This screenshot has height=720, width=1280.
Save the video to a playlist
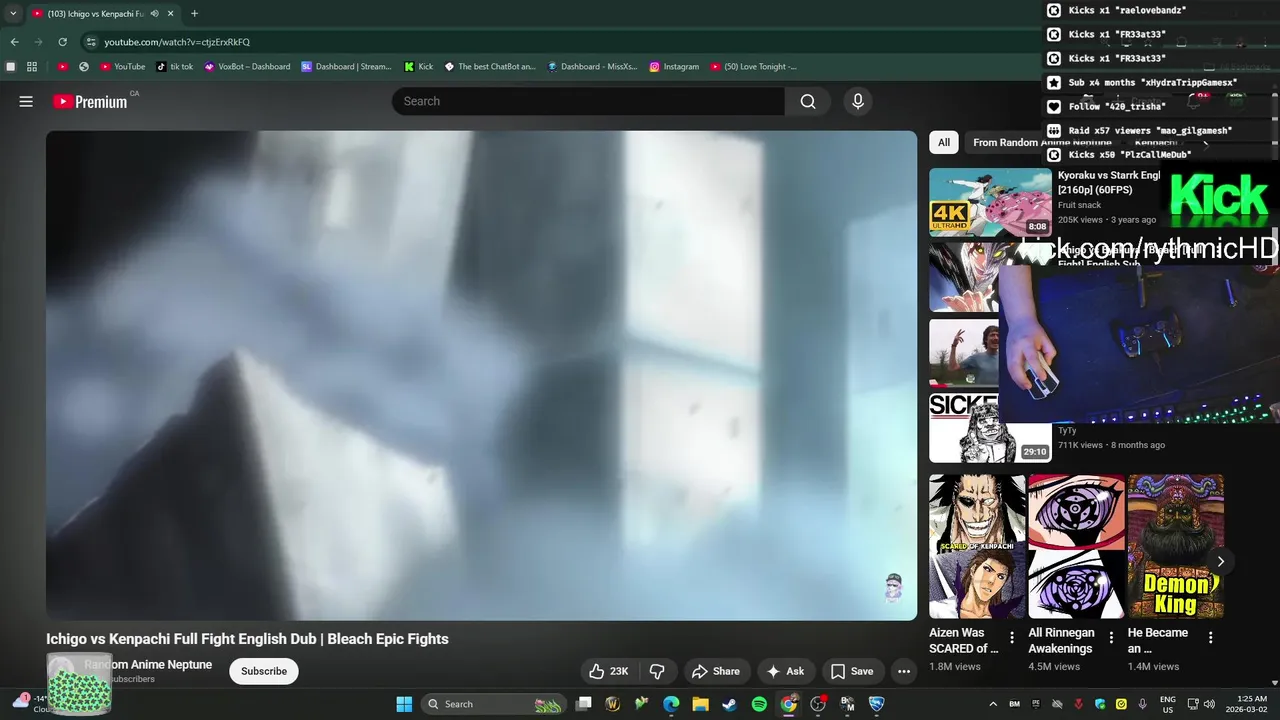tap(852, 671)
